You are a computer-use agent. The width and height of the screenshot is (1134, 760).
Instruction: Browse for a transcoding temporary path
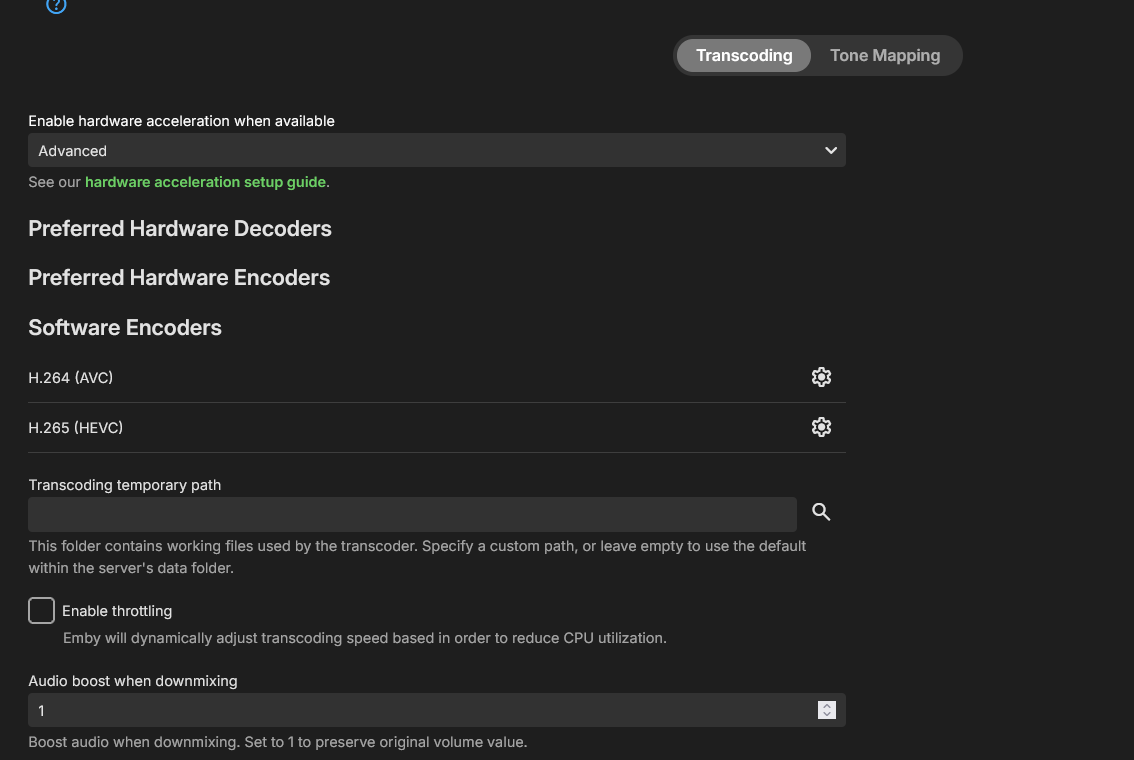[820, 512]
